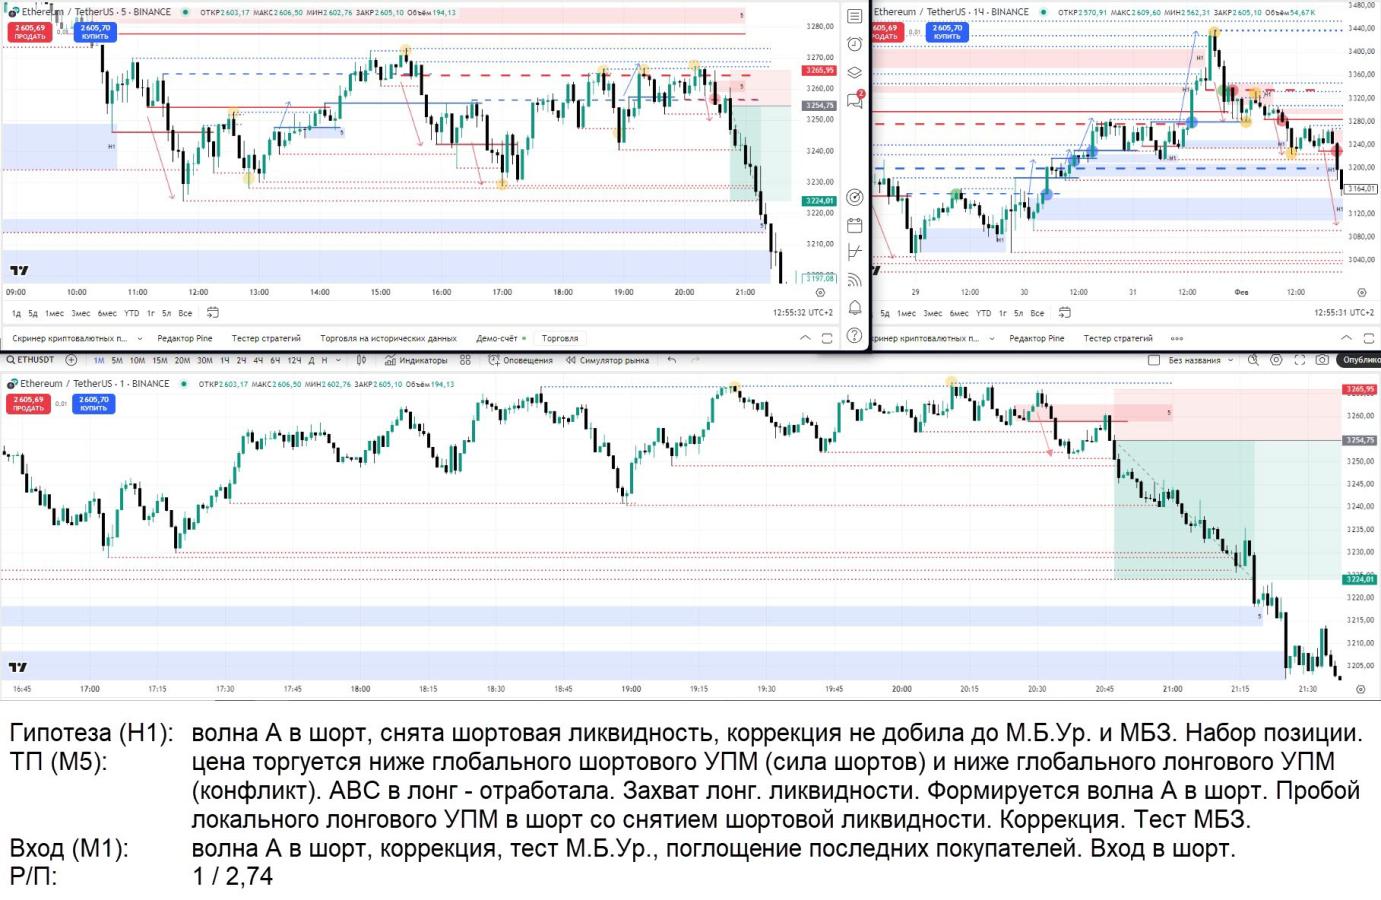The image size is (1381, 900).
Task: Open the calendar icon in right sidebar
Action: point(855,225)
